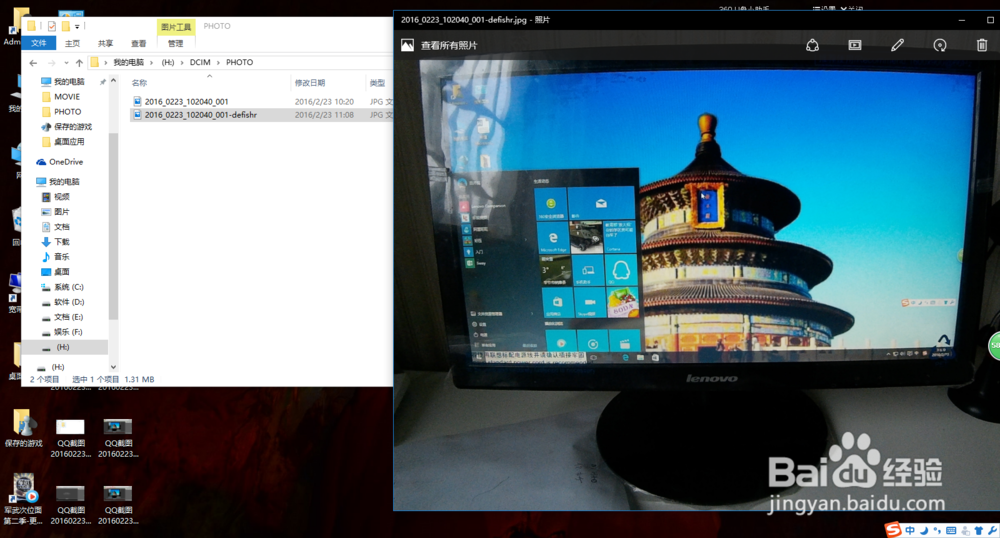Expand chevron after (H:) in breadcrumb

click(x=182, y=62)
